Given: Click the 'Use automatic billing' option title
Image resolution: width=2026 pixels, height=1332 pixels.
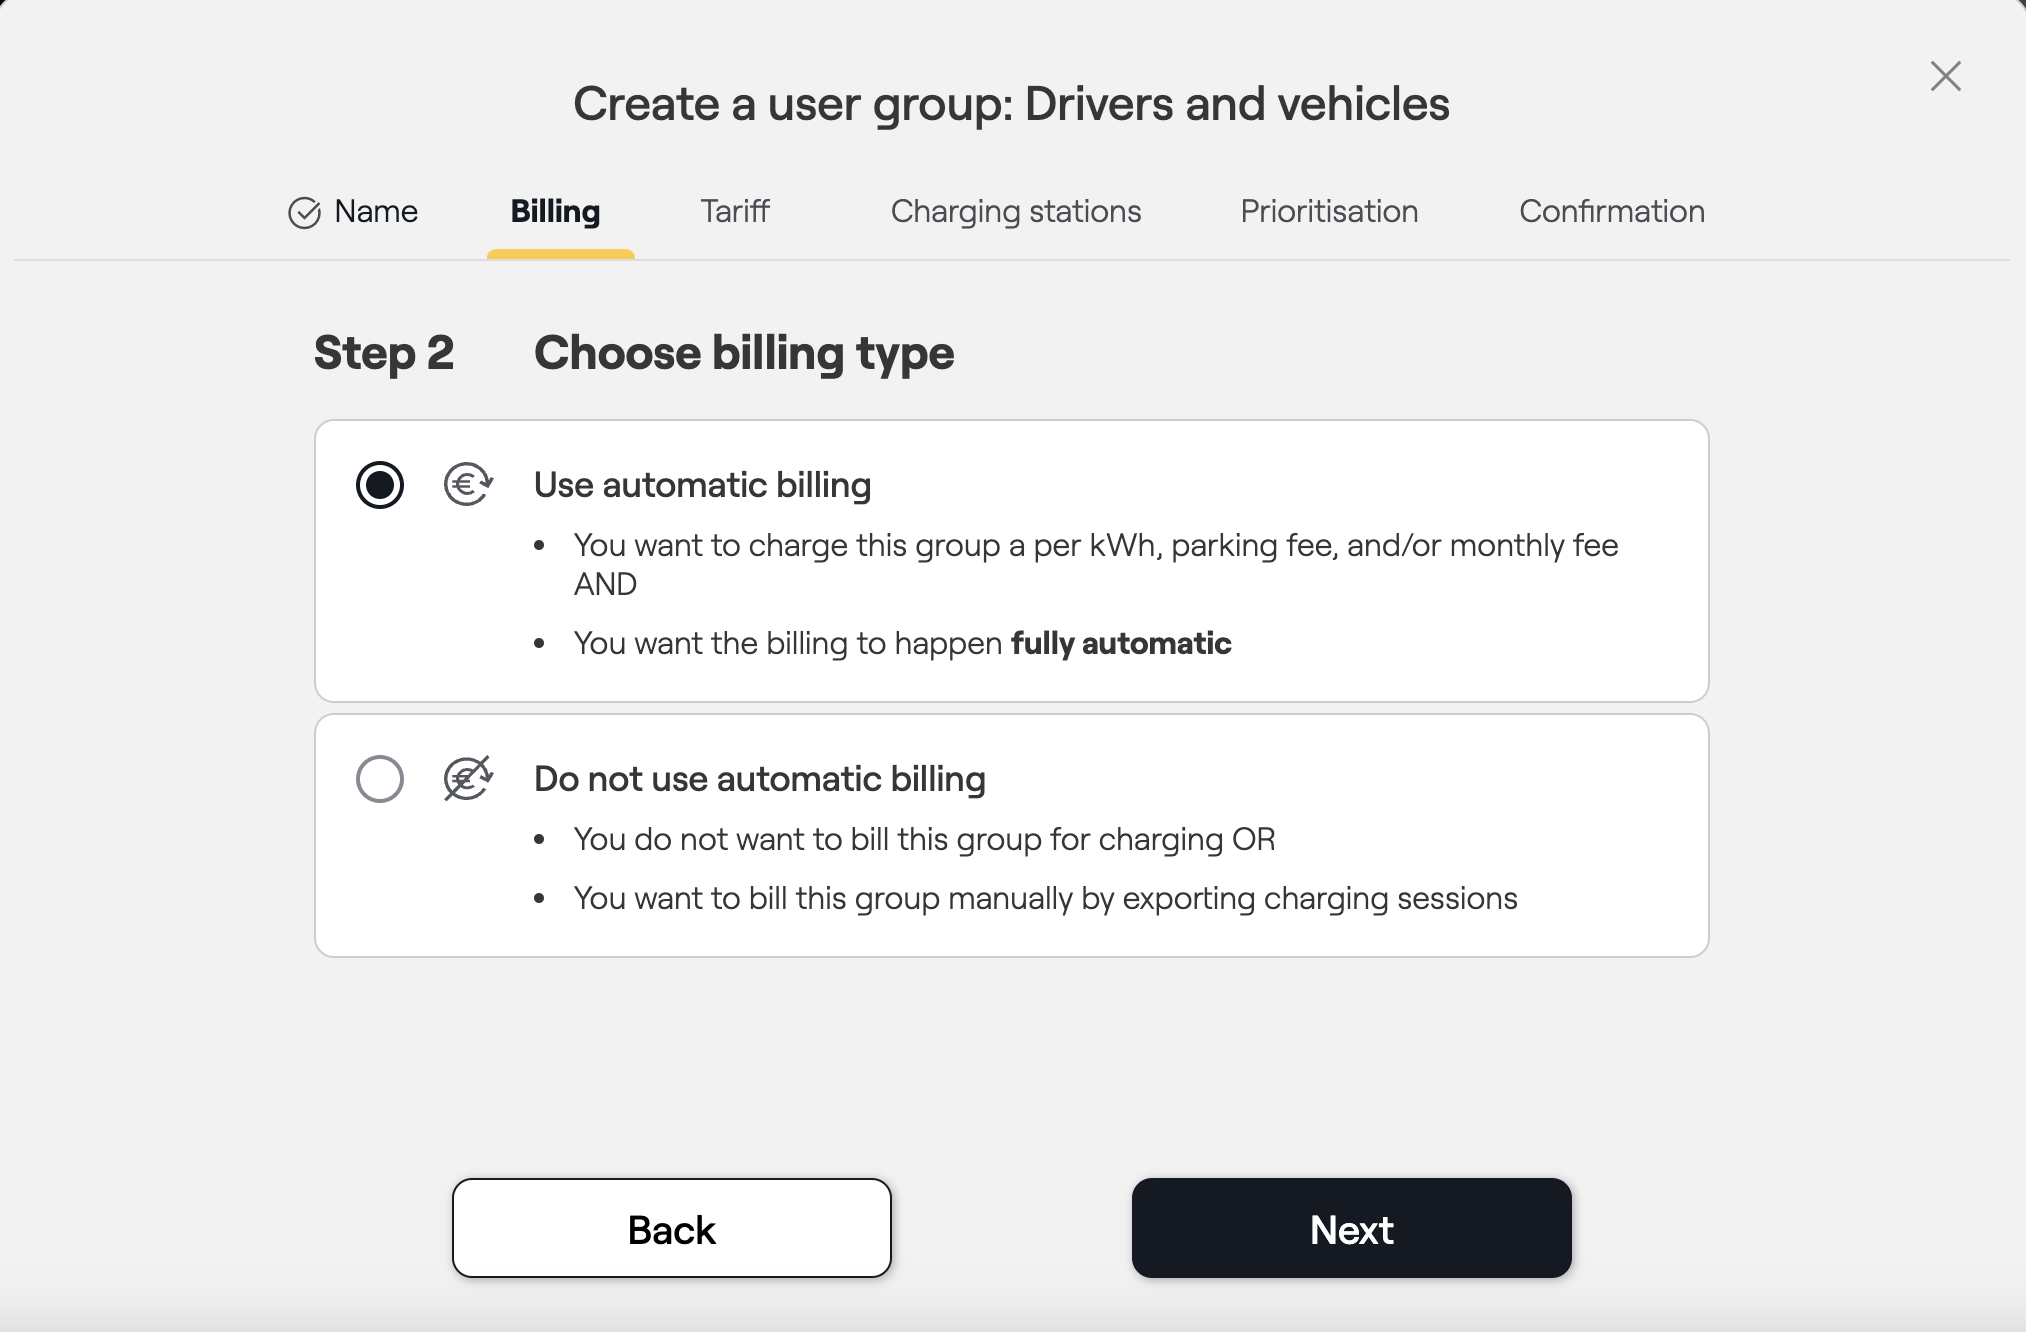Looking at the screenshot, I should coord(702,485).
